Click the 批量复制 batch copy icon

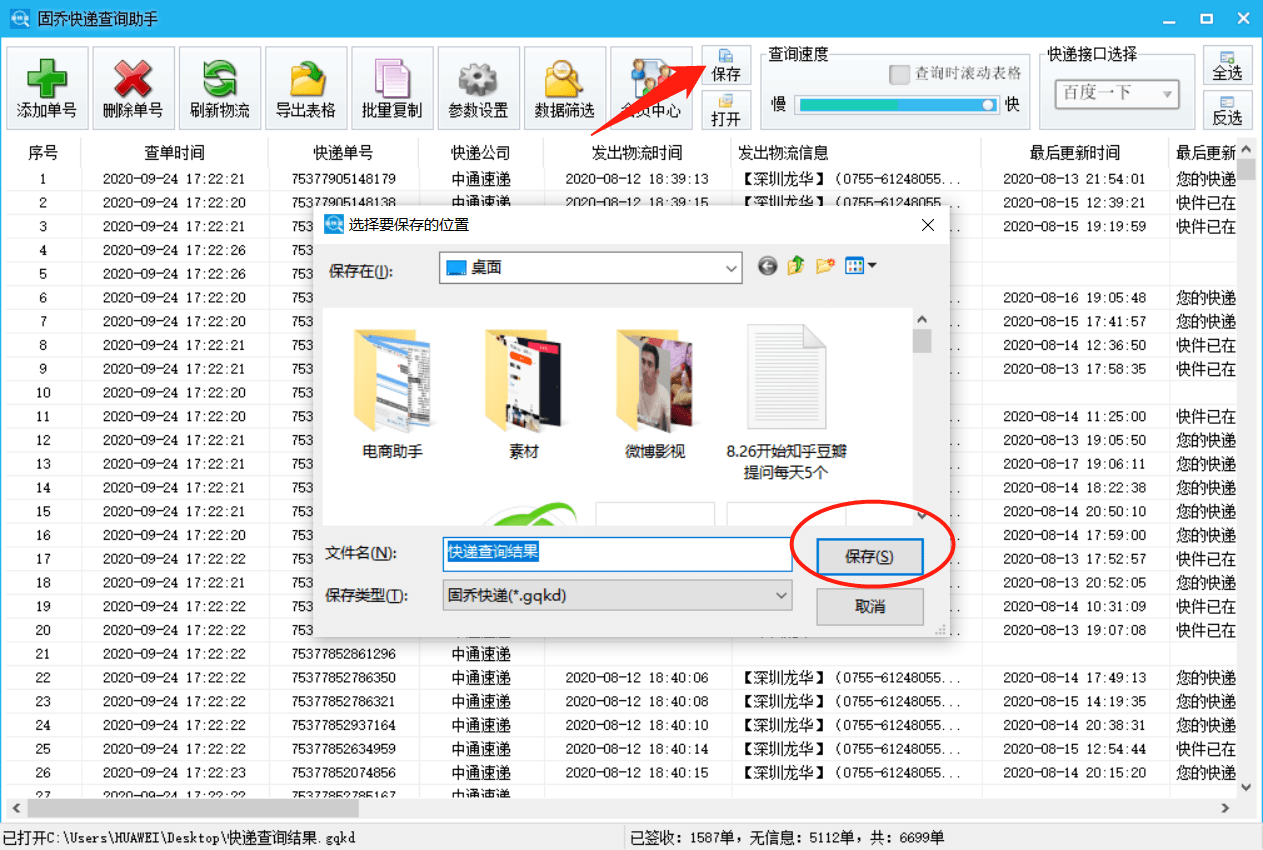(391, 87)
